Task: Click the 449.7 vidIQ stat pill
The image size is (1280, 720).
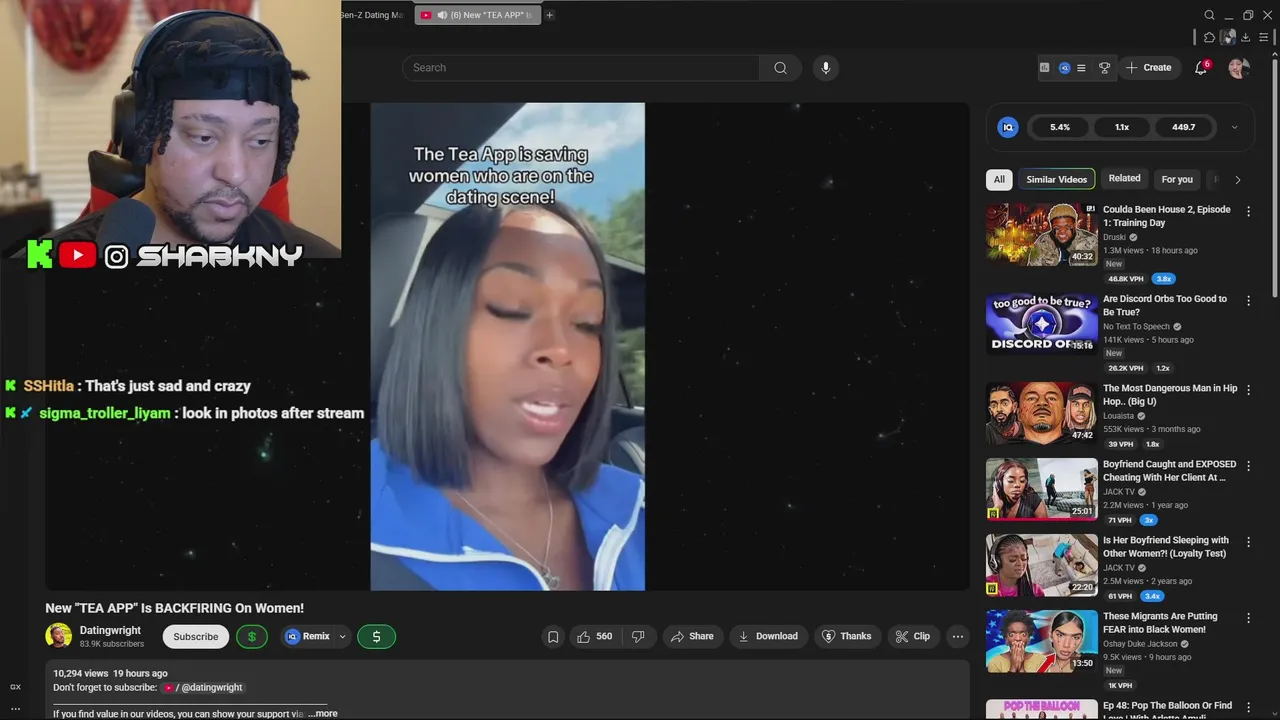Action: point(1184,127)
